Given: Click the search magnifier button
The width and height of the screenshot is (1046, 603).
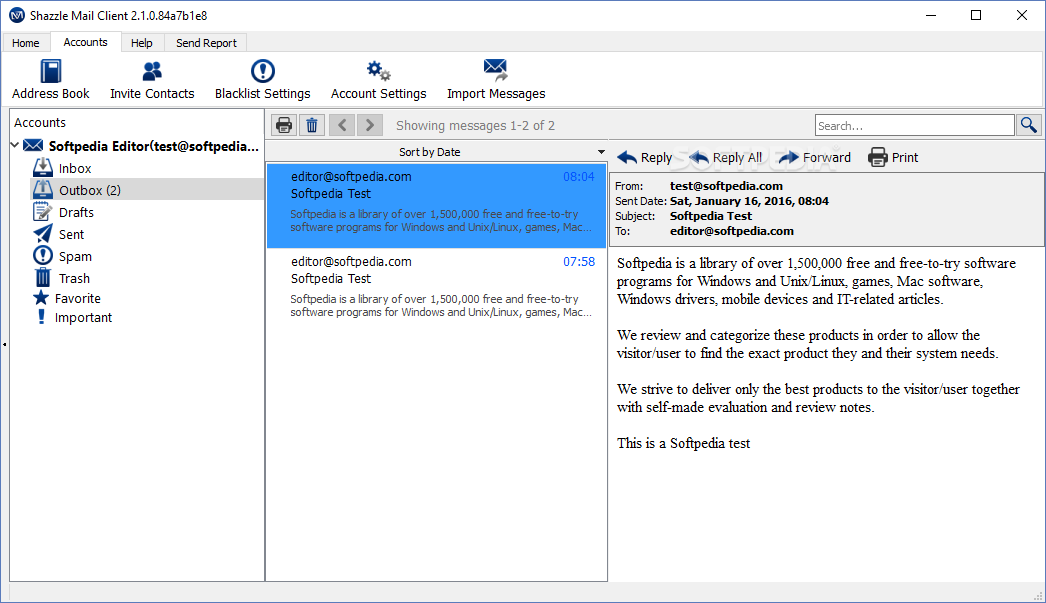Looking at the screenshot, I should pyautogui.click(x=1029, y=125).
